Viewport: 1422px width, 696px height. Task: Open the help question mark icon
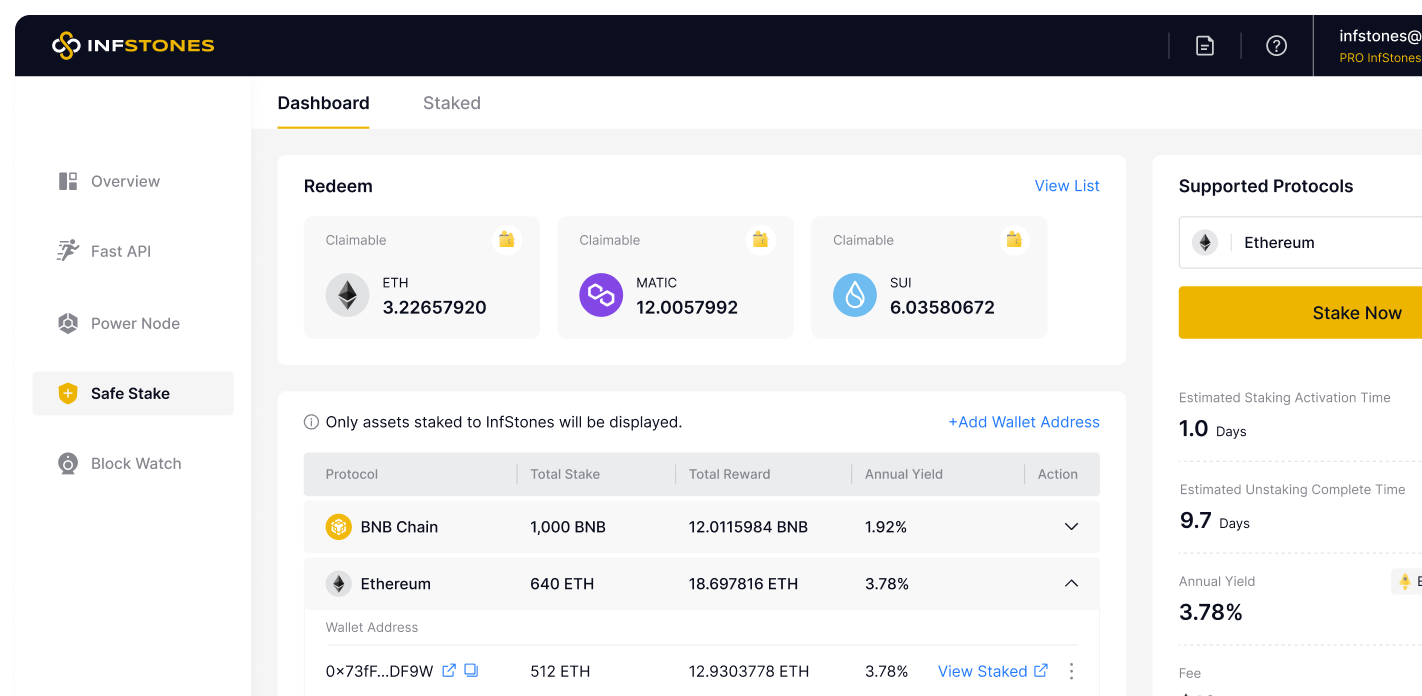pyautogui.click(x=1276, y=45)
